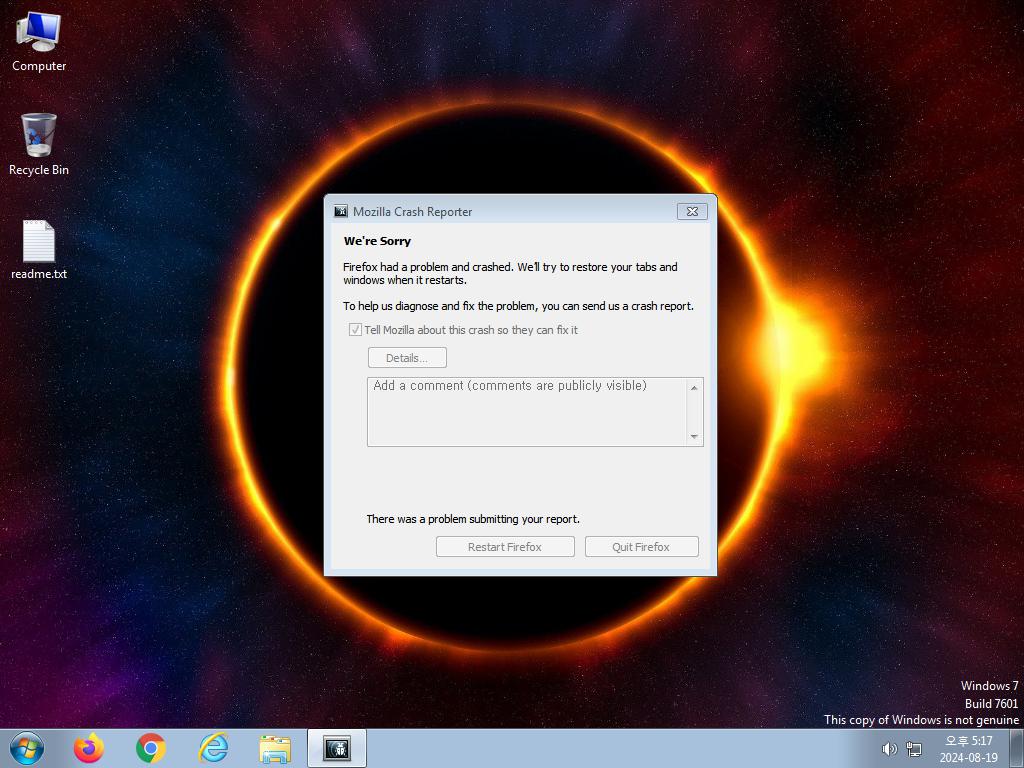Click the comment box scroll down arrow
The image size is (1024, 768).
pyautogui.click(x=694, y=436)
